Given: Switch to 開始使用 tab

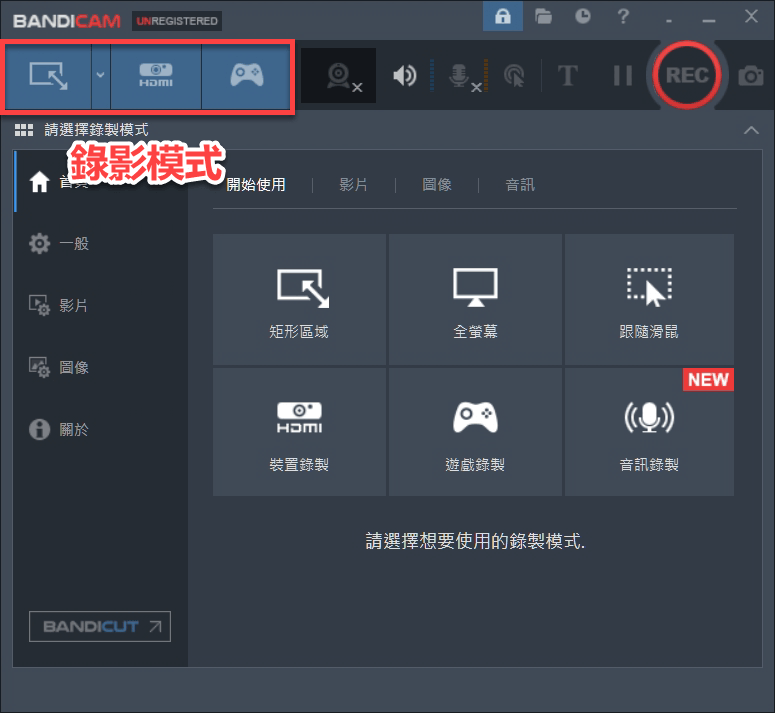Looking at the screenshot, I should [256, 185].
